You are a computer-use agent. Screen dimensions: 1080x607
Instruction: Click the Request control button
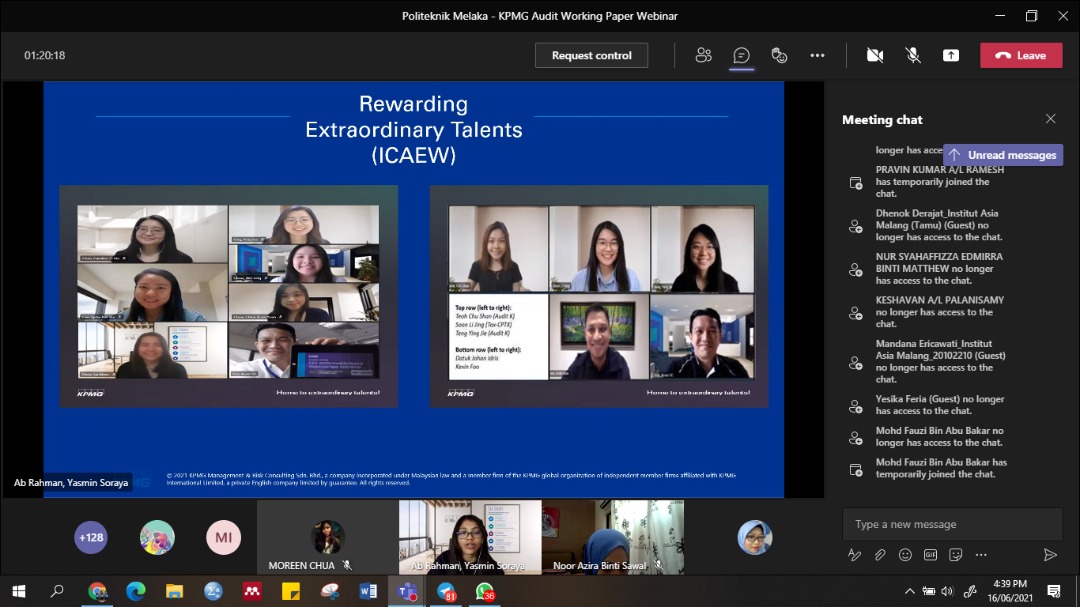(x=591, y=55)
